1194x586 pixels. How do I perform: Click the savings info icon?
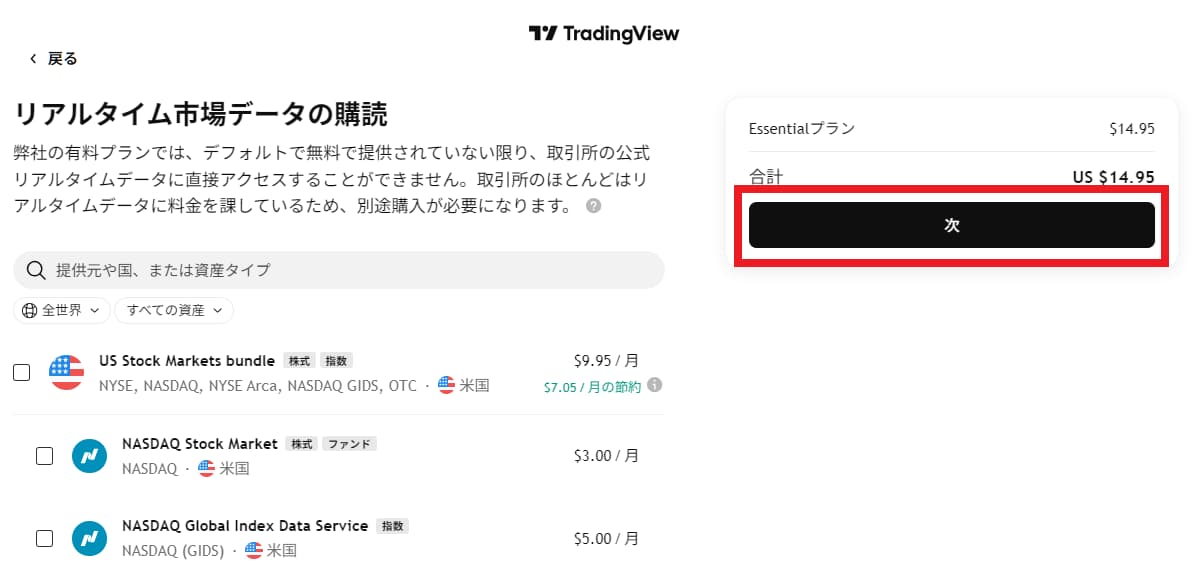(654, 385)
